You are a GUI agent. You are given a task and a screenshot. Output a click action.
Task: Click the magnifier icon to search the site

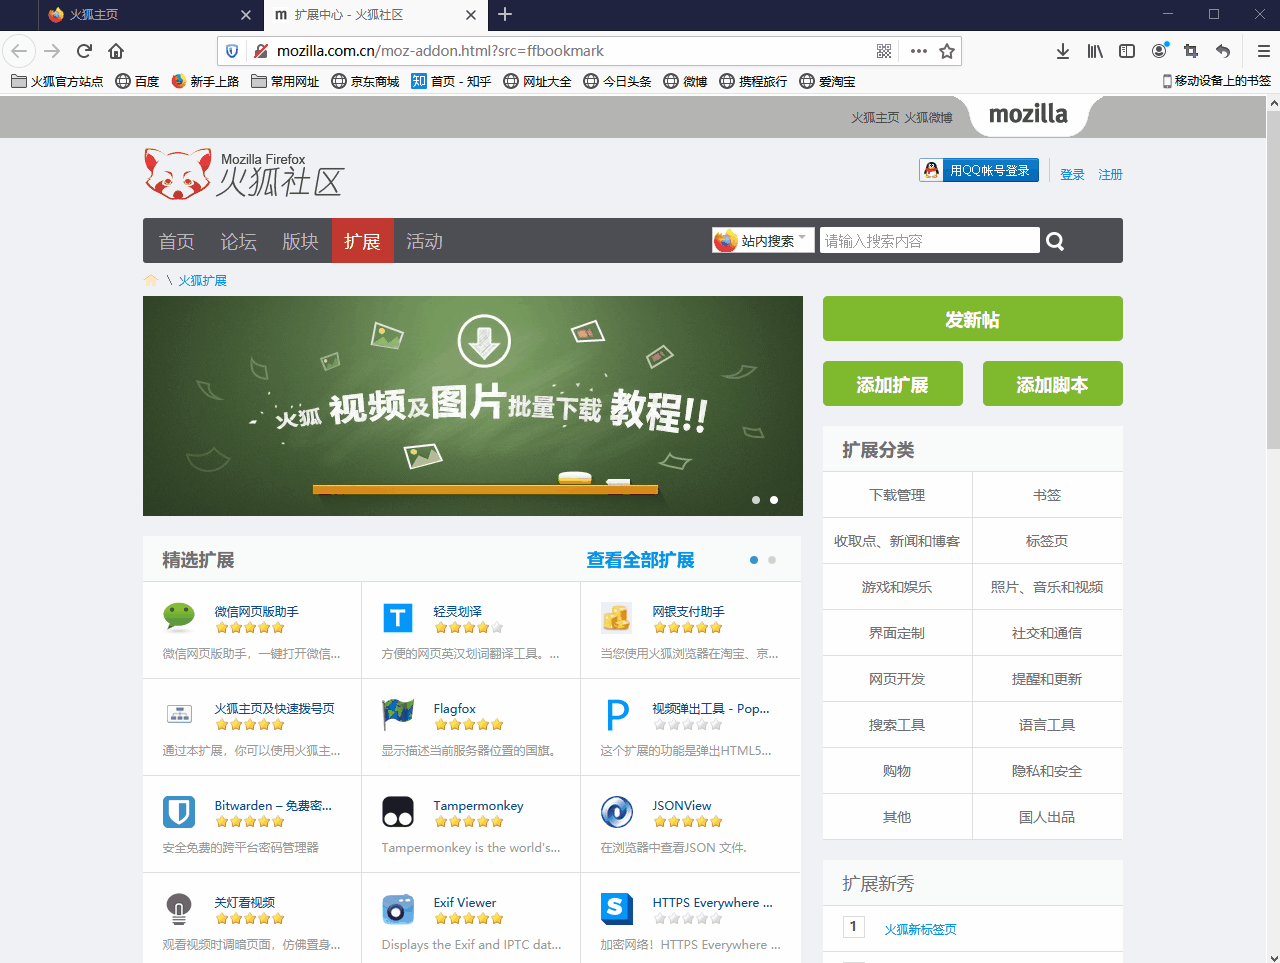click(1055, 240)
